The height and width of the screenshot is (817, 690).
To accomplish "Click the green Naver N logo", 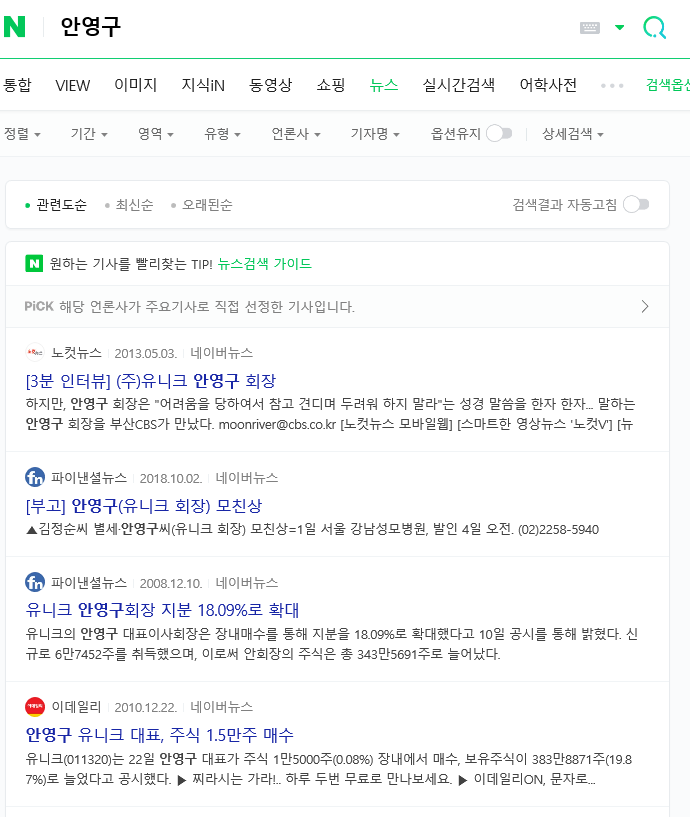I will (15, 27).
